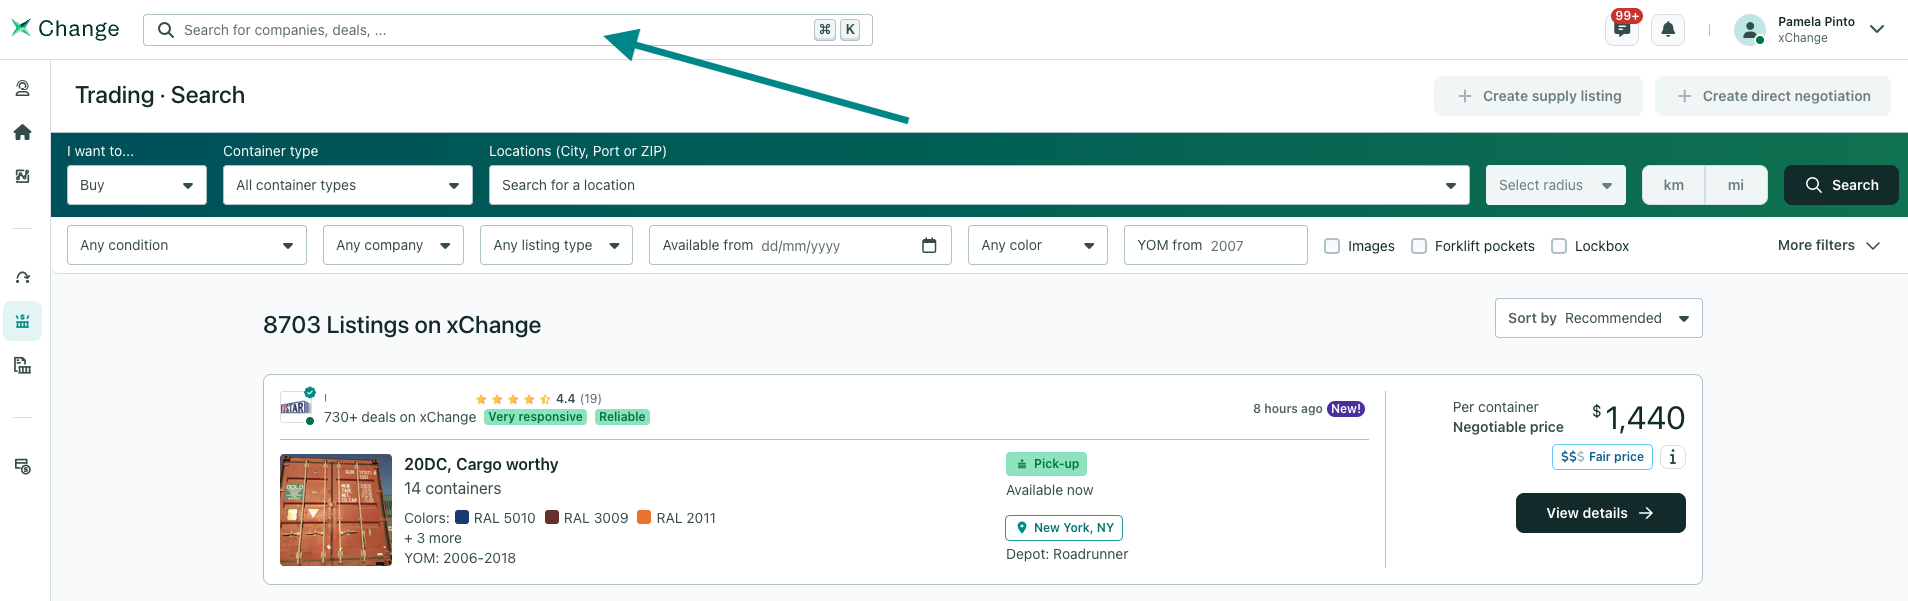Open the payments wallet sidebar icon
The width and height of the screenshot is (1908, 601).
pos(22,466)
